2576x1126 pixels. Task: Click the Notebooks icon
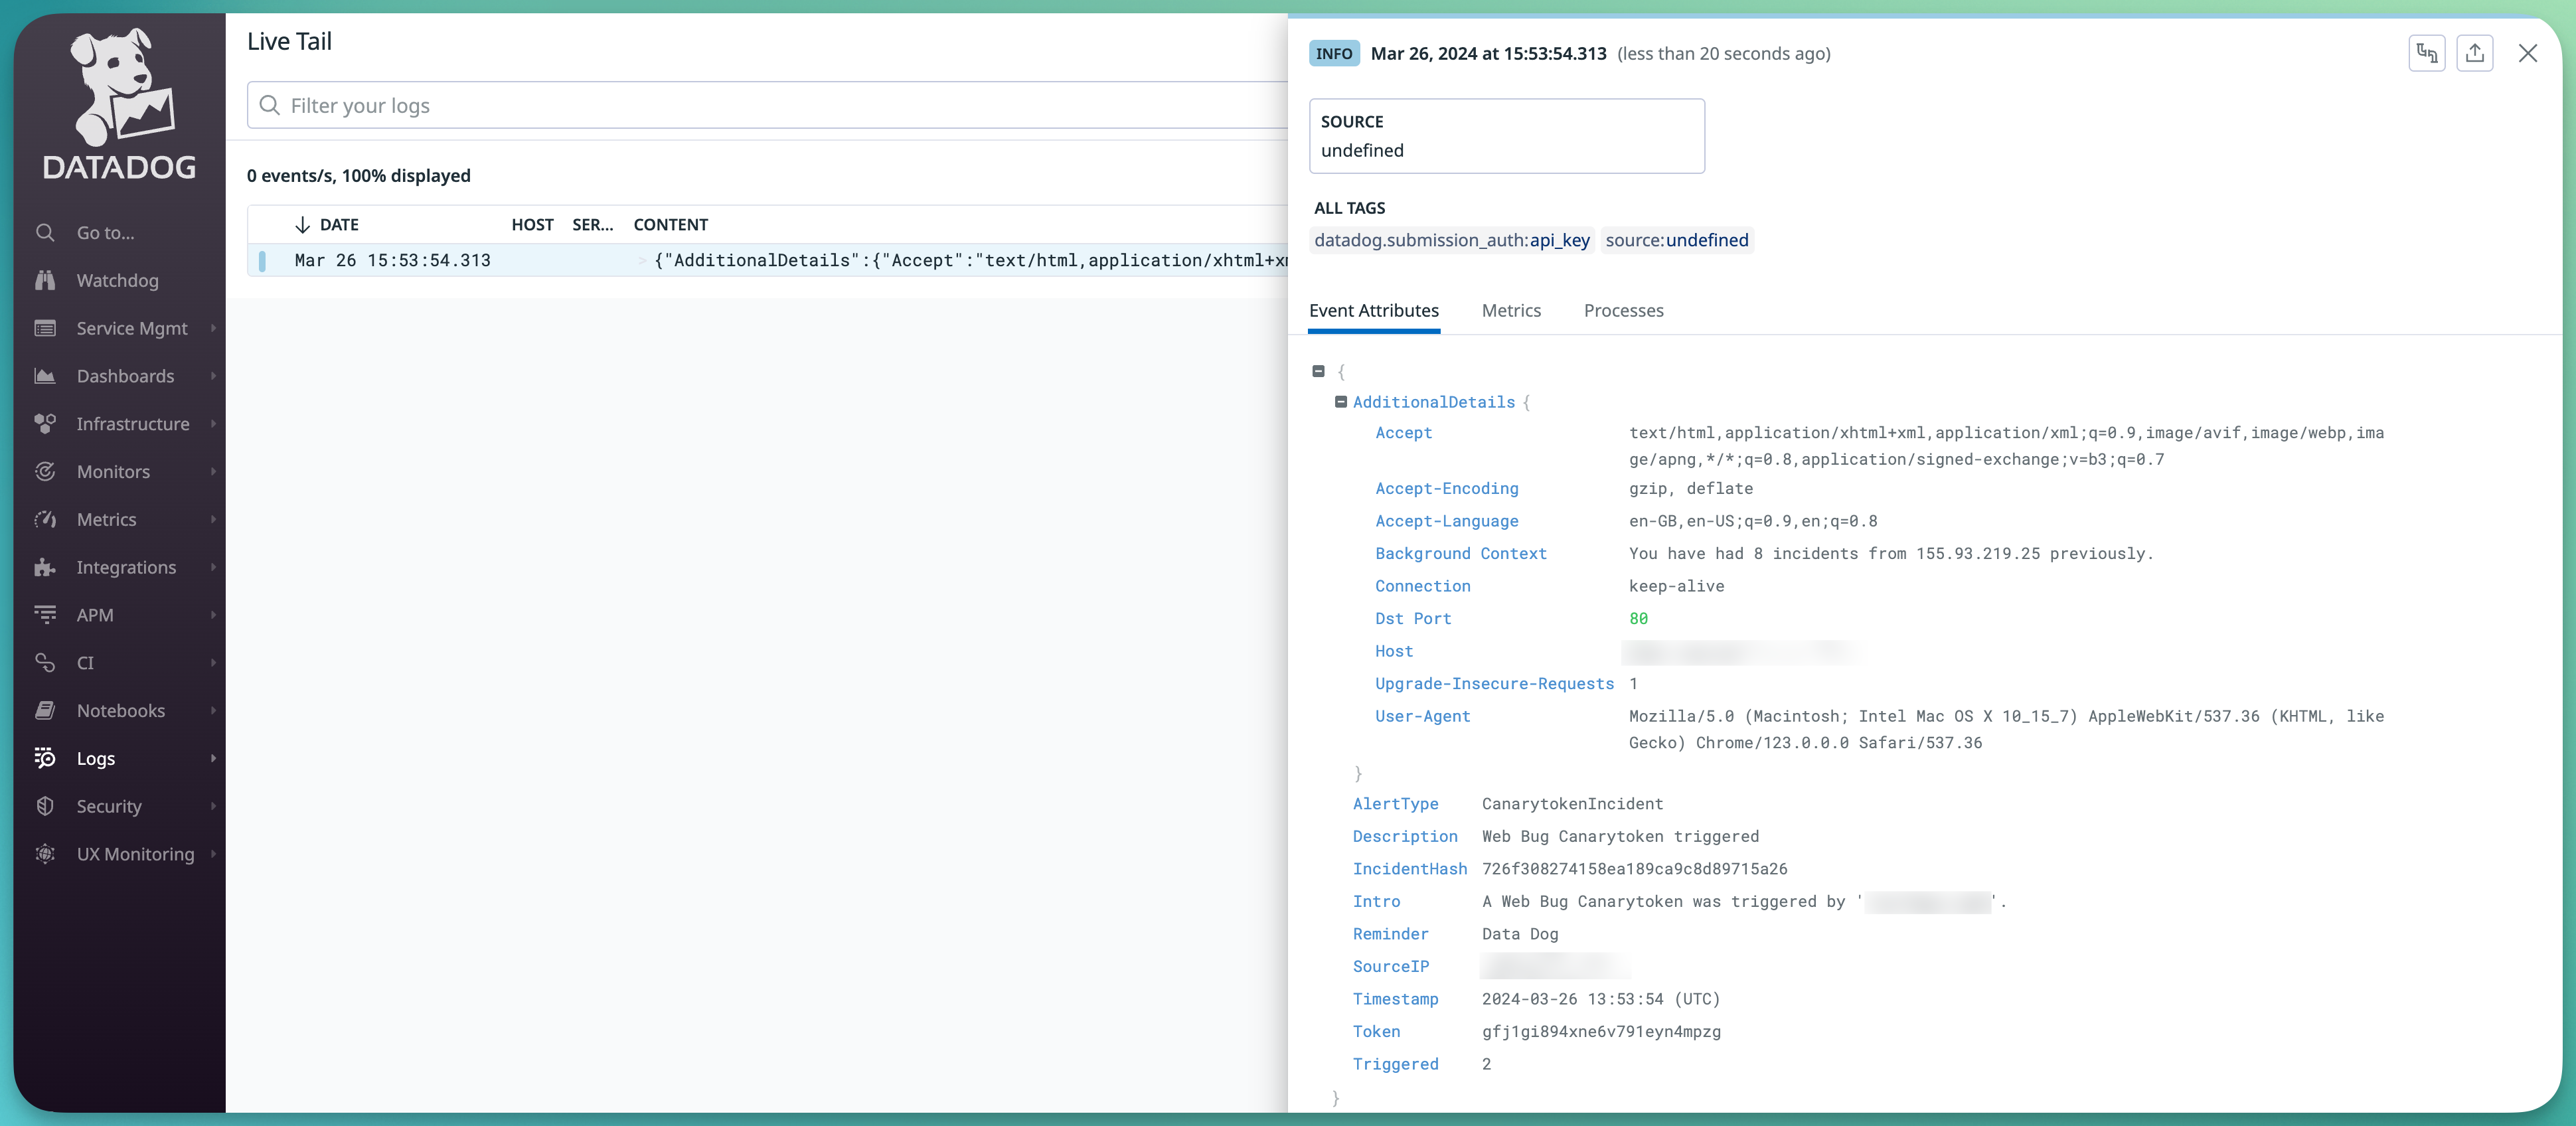click(45, 710)
